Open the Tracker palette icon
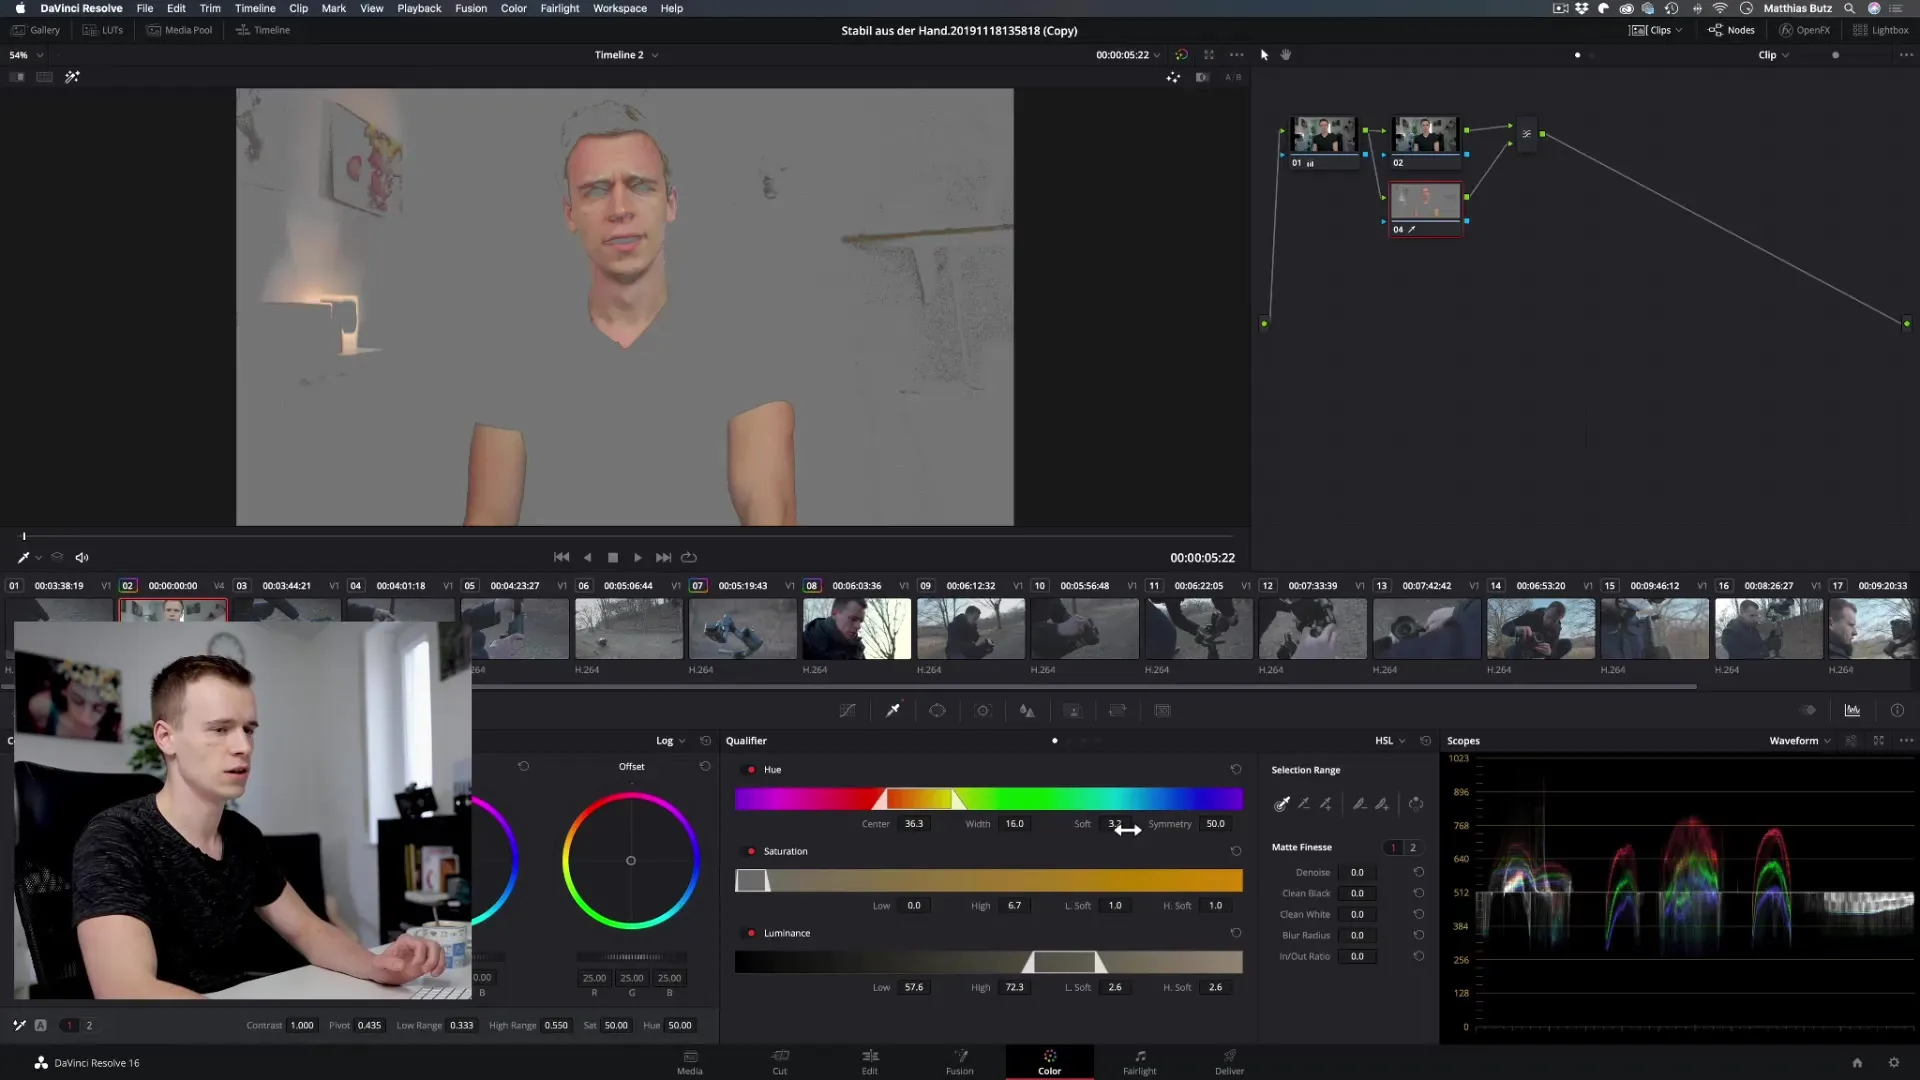This screenshot has height=1080, width=1920. pyautogui.click(x=983, y=711)
